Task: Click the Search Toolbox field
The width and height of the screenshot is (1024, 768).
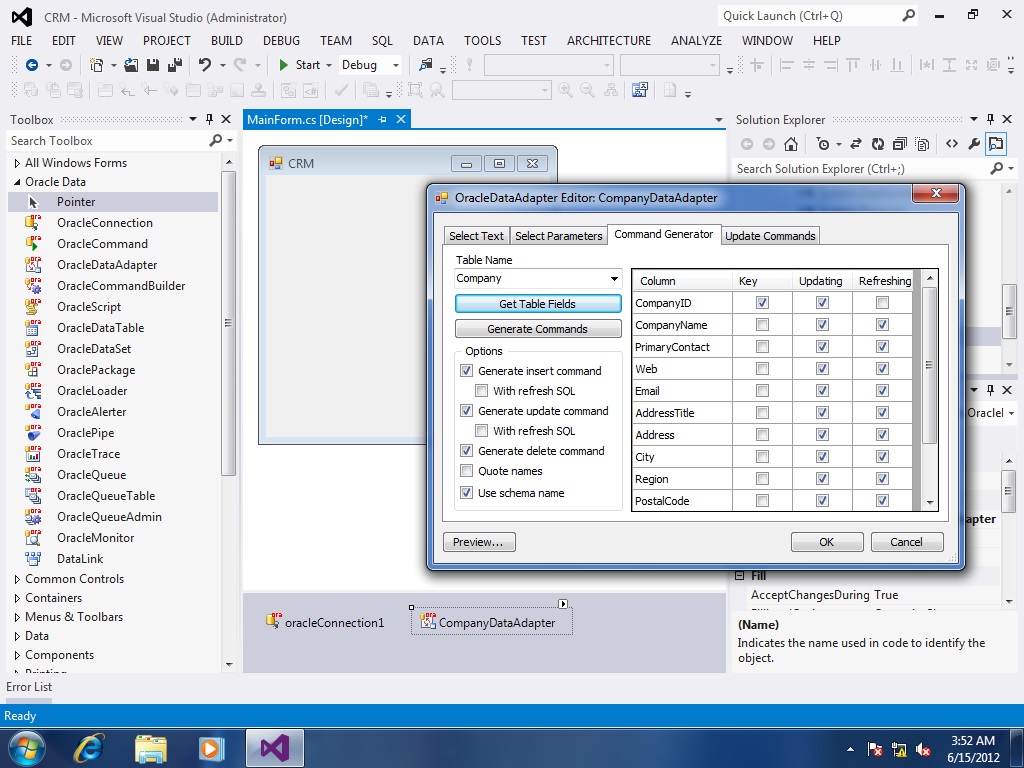Action: 108,141
